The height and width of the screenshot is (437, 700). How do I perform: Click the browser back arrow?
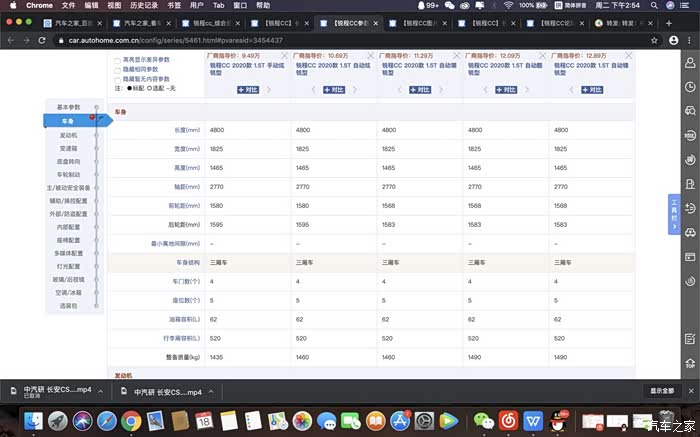[10, 40]
